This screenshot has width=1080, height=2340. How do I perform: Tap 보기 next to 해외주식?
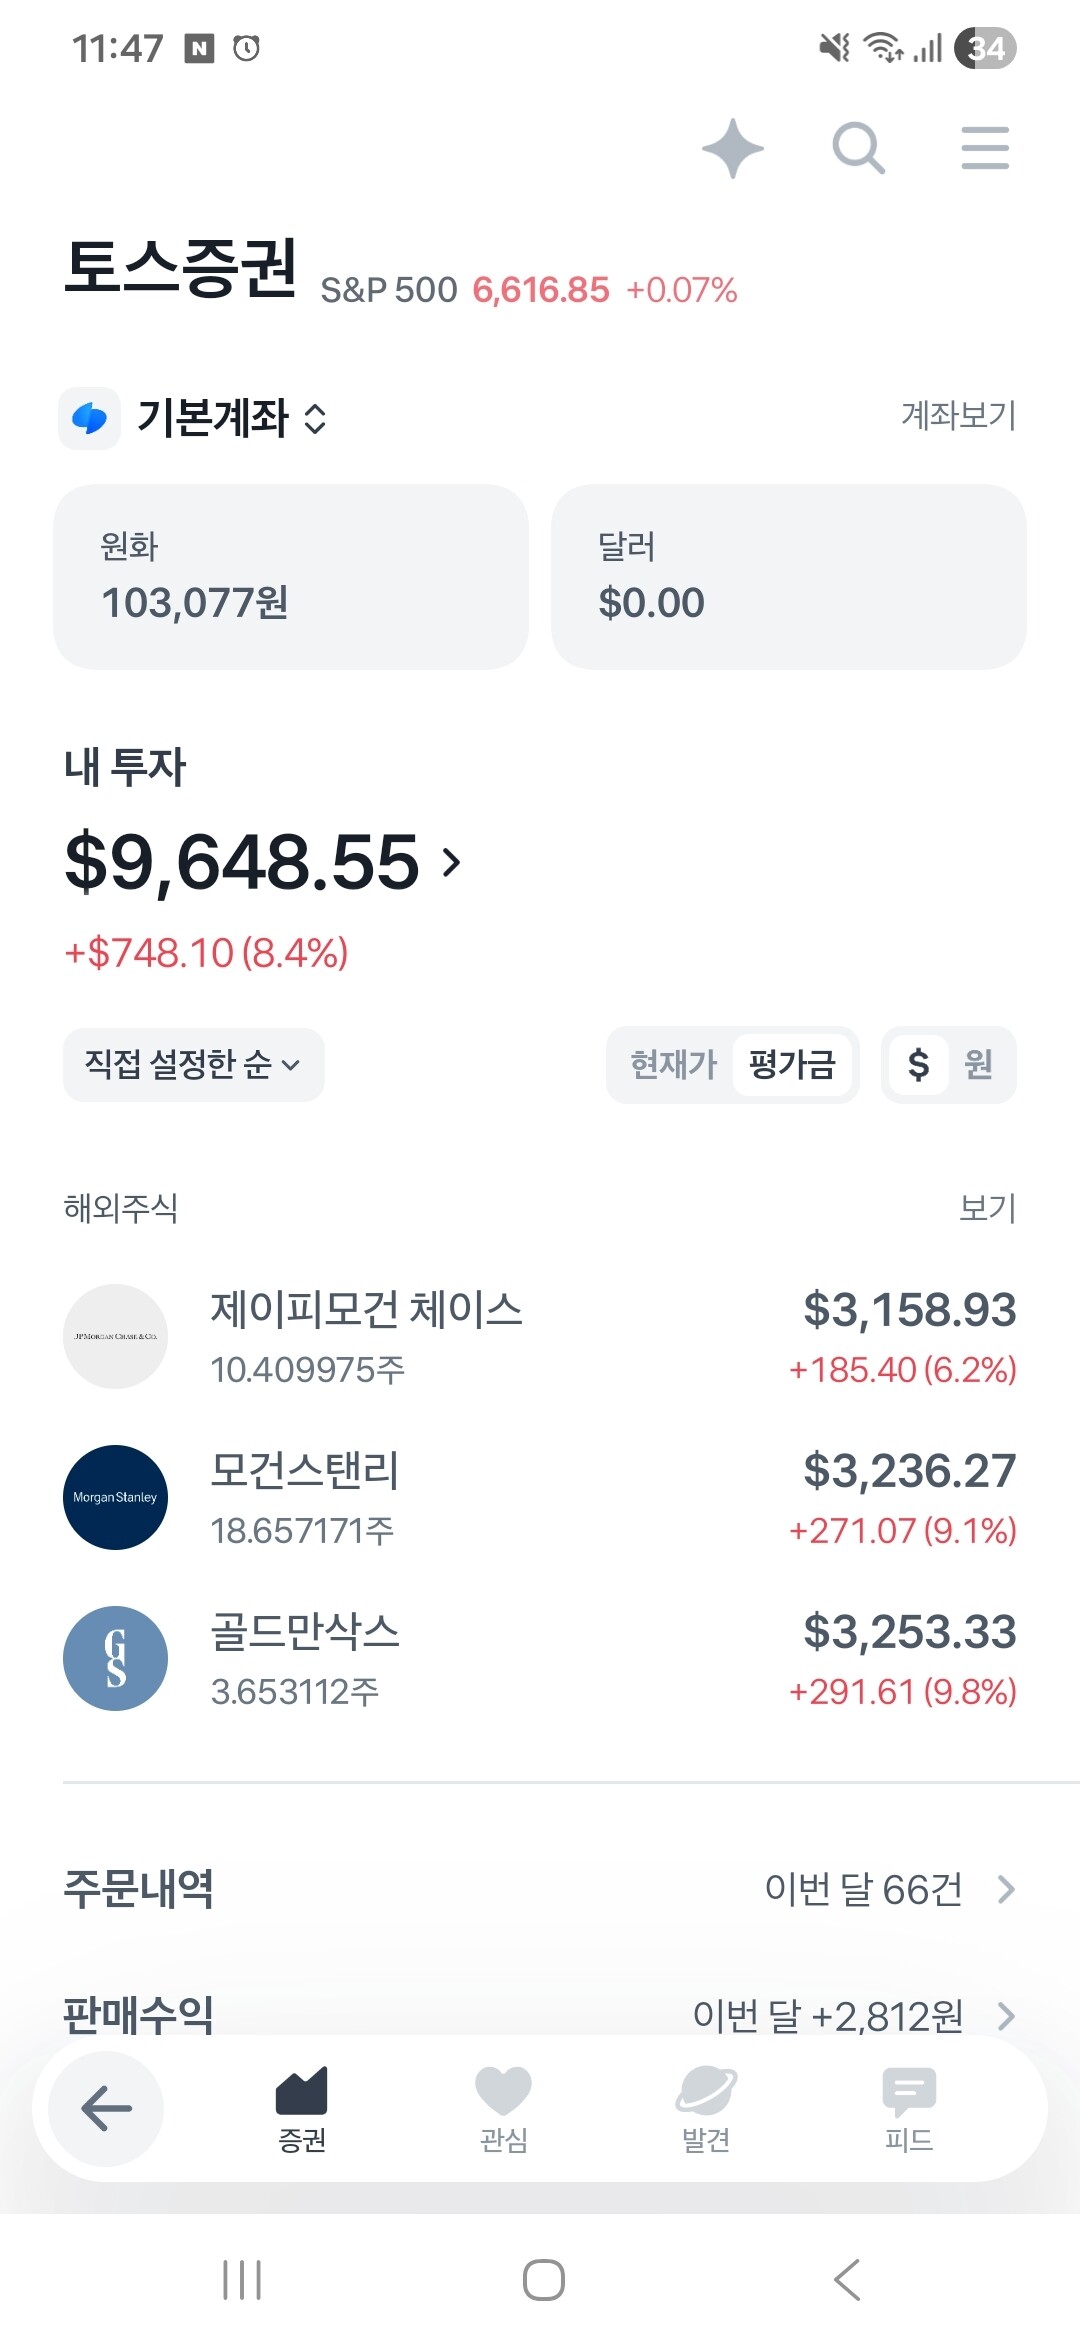click(987, 1208)
